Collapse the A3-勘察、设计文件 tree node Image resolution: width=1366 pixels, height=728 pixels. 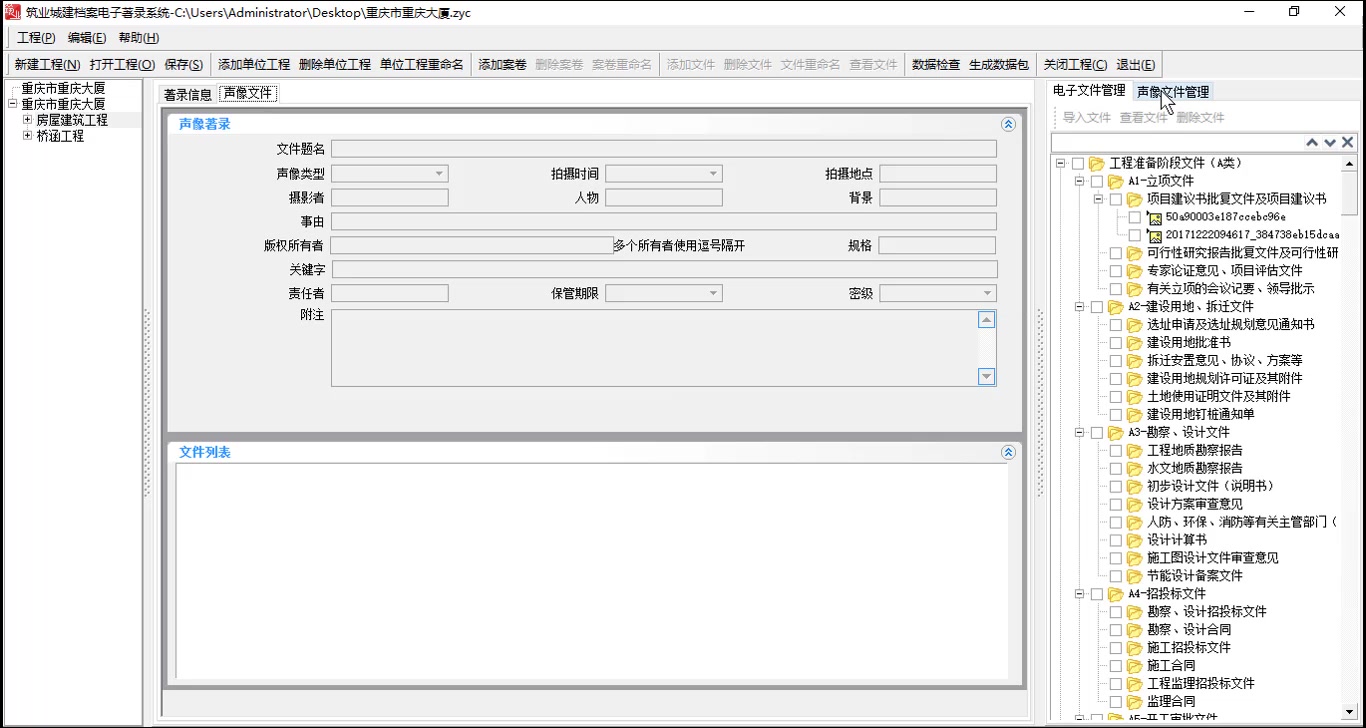pyautogui.click(x=1079, y=432)
